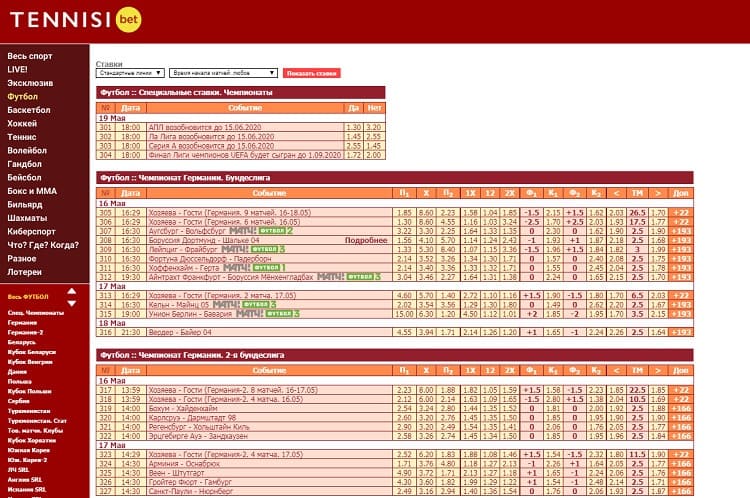This screenshot has height=498, width=750.
Task: Click Подробнее in Боруссия Дортмунд row
Action: point(366,240)
